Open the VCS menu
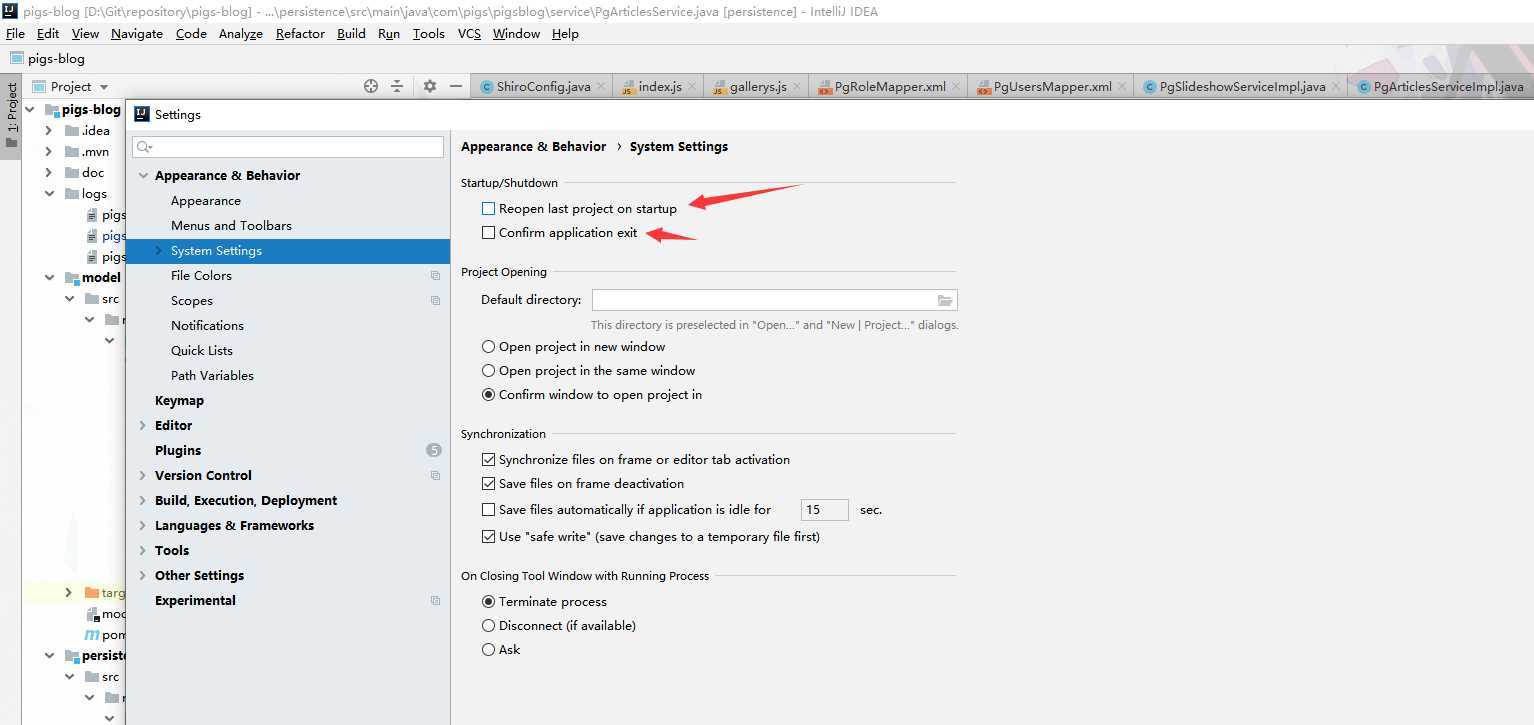The image size is (1534, 725). pos(469,33)
